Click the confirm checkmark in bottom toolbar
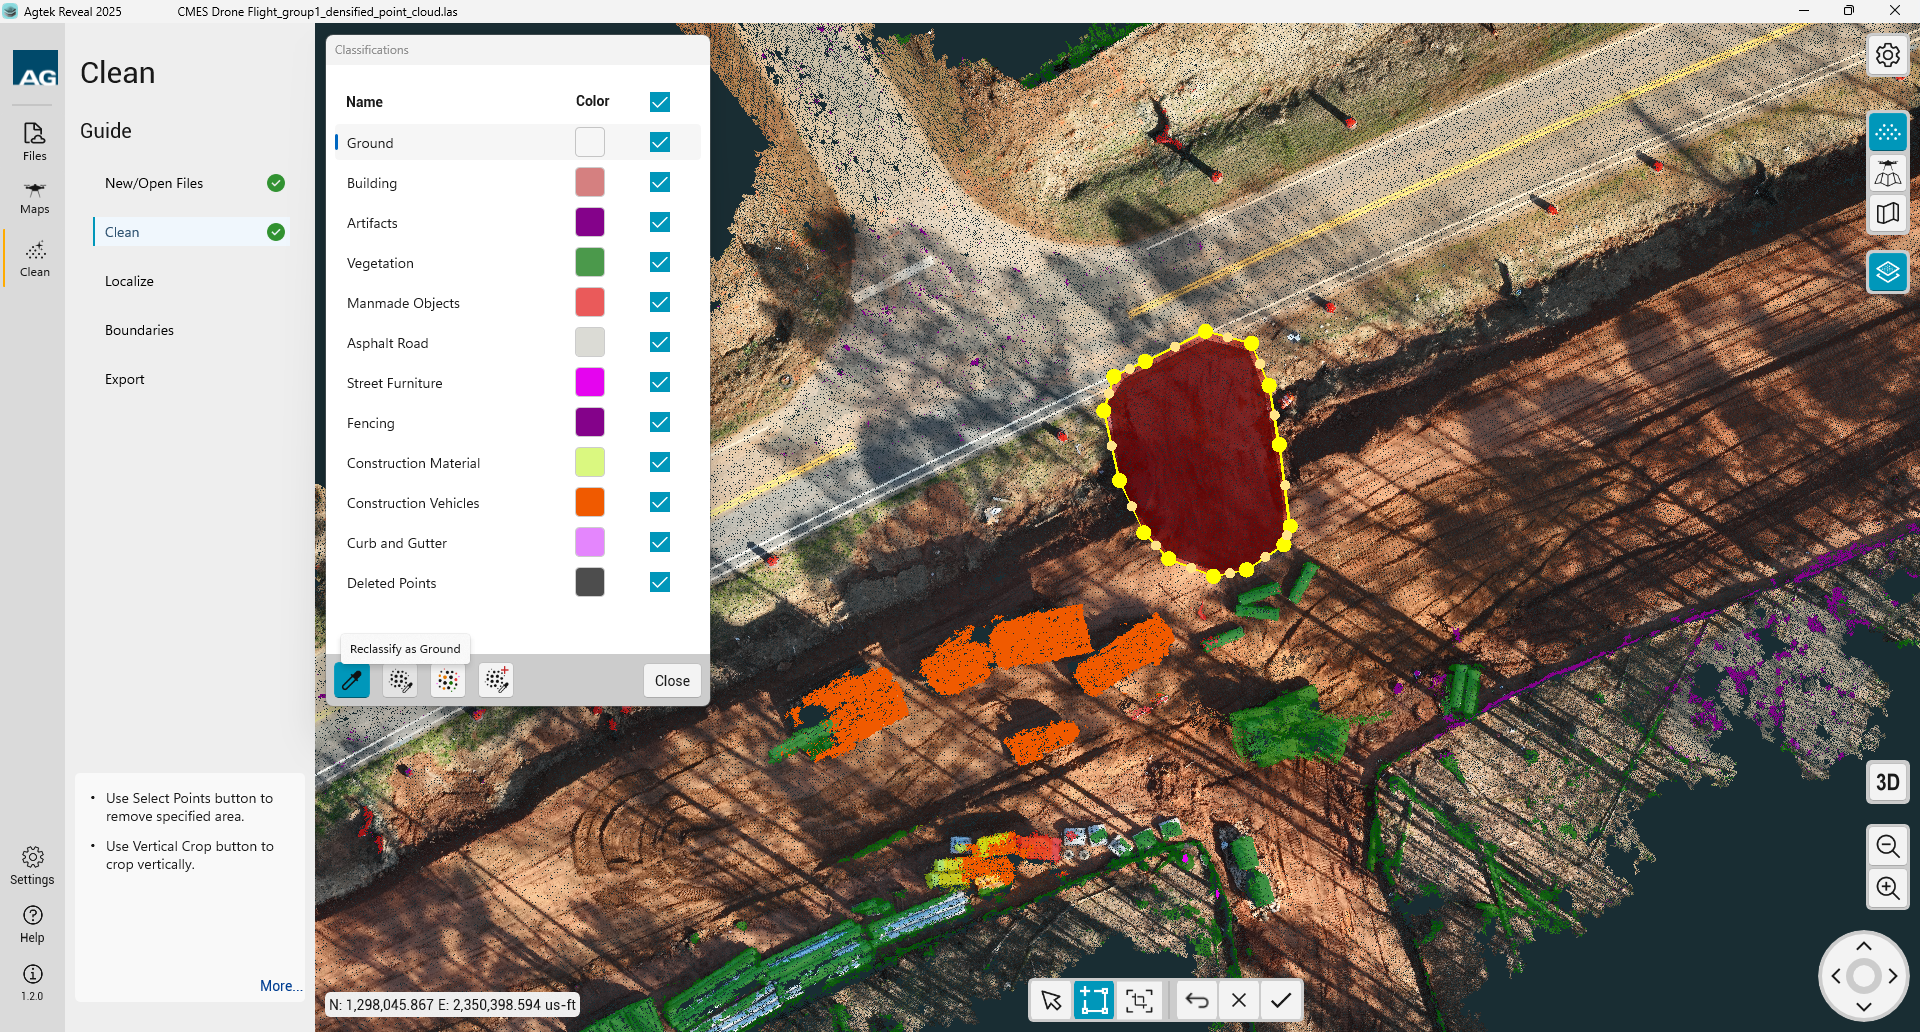Viewport: 1920px width, 1032px height. [x=1281, y=1000]
